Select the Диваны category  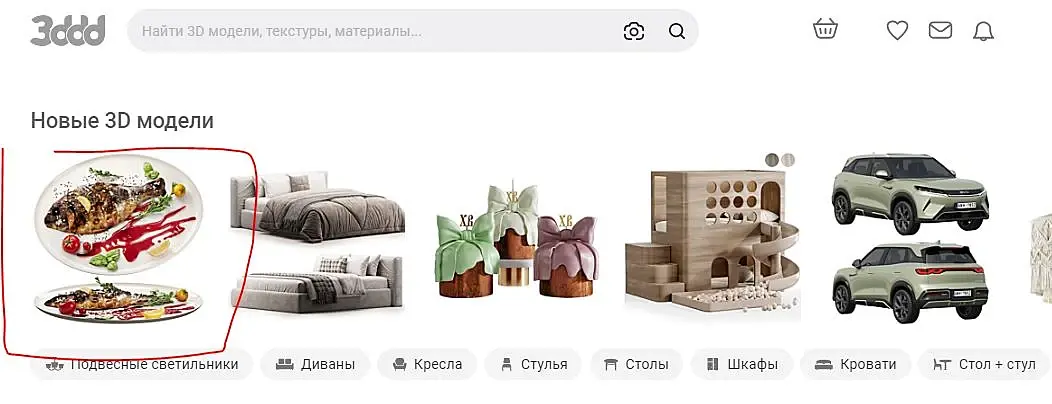(315, 364)
